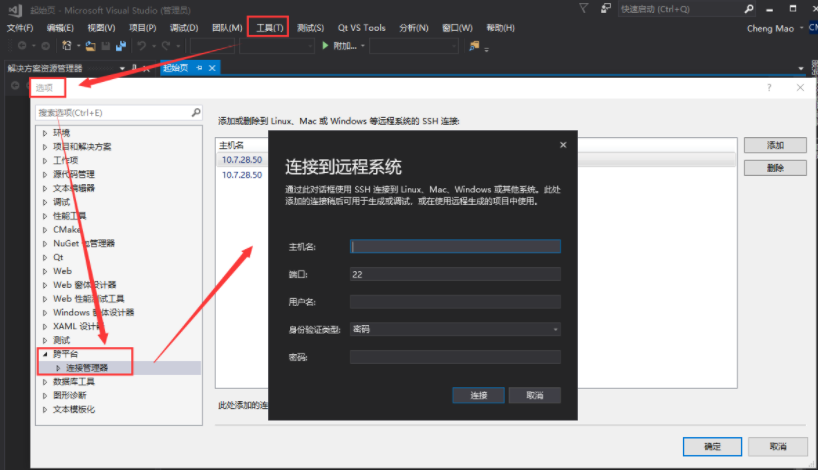This screenshot has height=470, width=818.
Task: Open the 文件(F) menu
Action: (20, 28)
